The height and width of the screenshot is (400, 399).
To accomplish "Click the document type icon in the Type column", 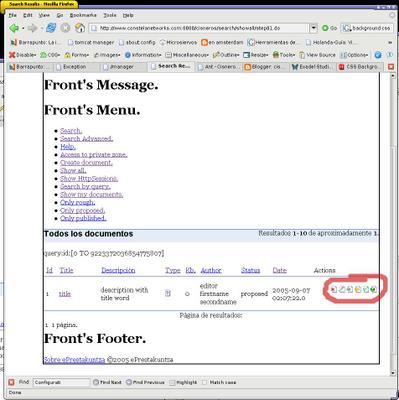I will (x=168, y=293).
